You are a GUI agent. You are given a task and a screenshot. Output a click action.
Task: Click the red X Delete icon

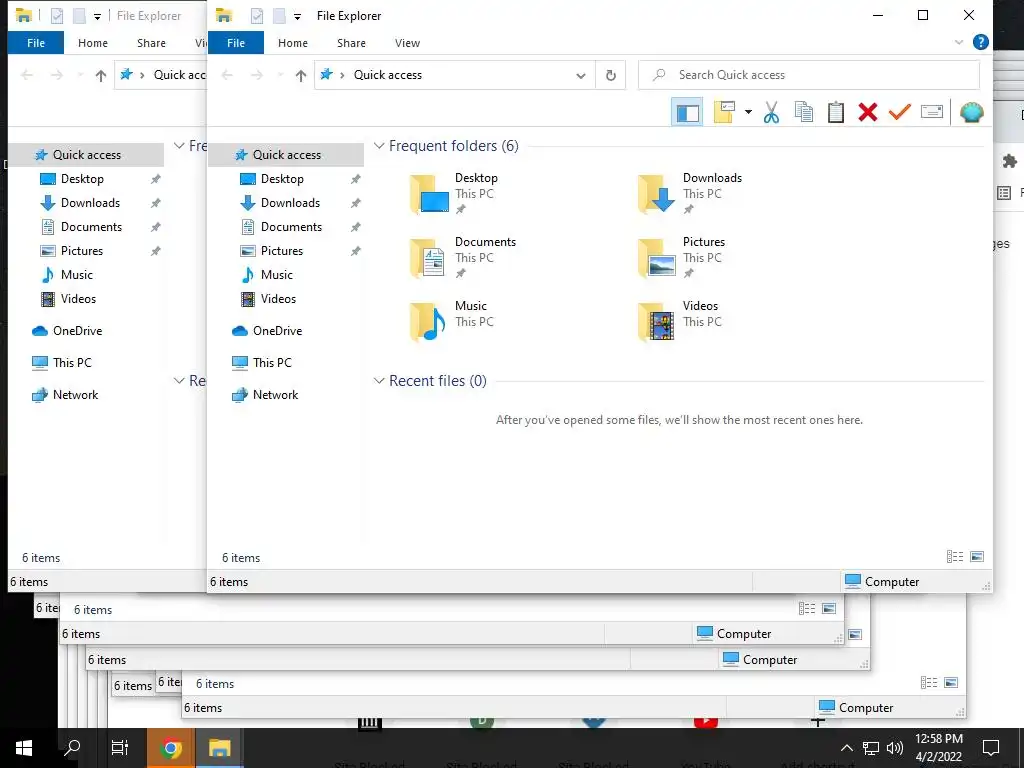[867, 112]
